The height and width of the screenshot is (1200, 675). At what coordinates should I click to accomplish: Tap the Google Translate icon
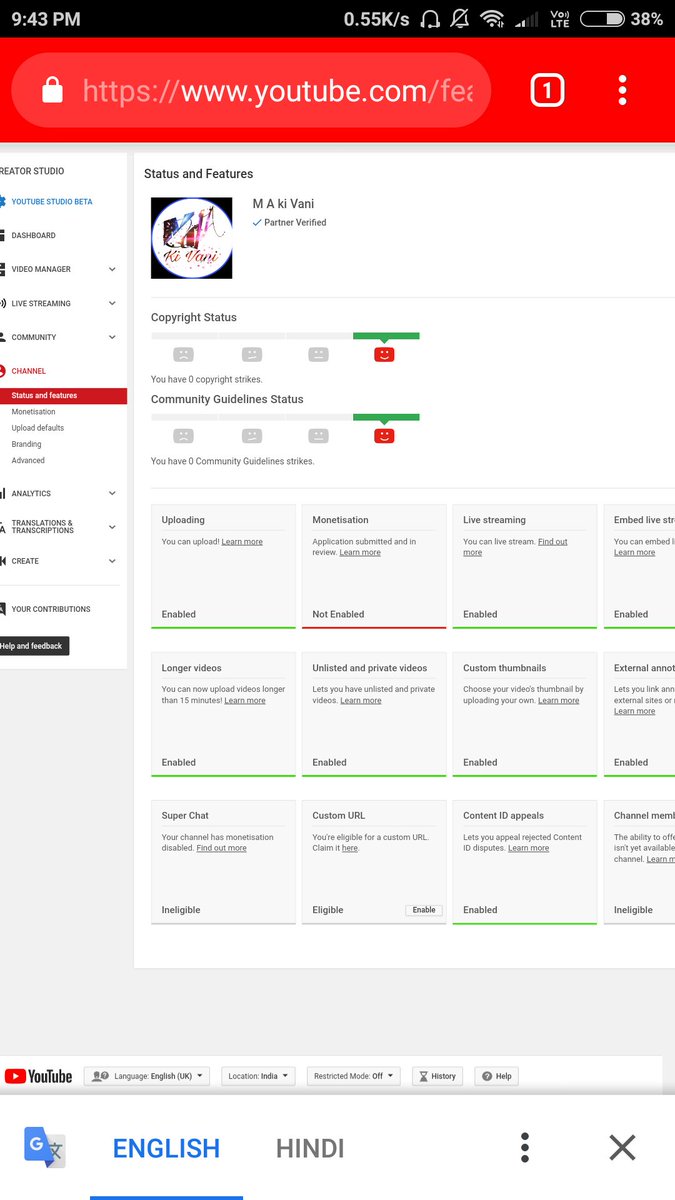click(x=45, y=1148)
